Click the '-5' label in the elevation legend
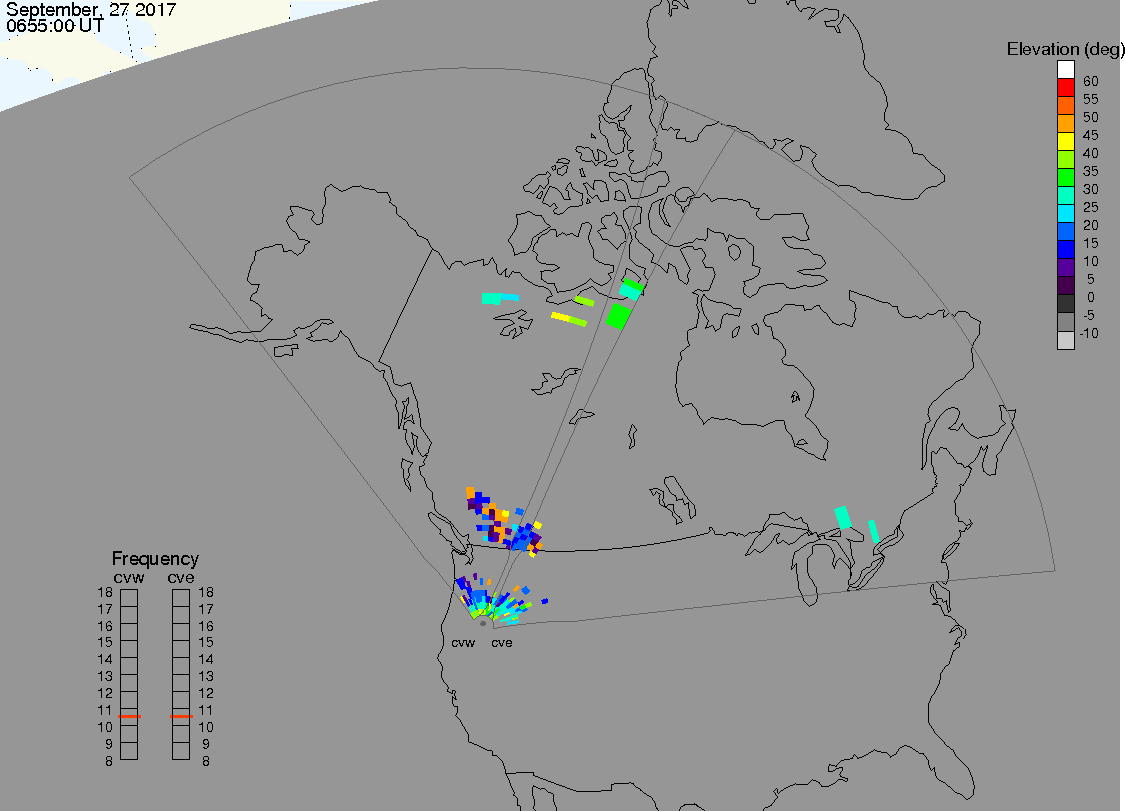 pos(1088,315)
